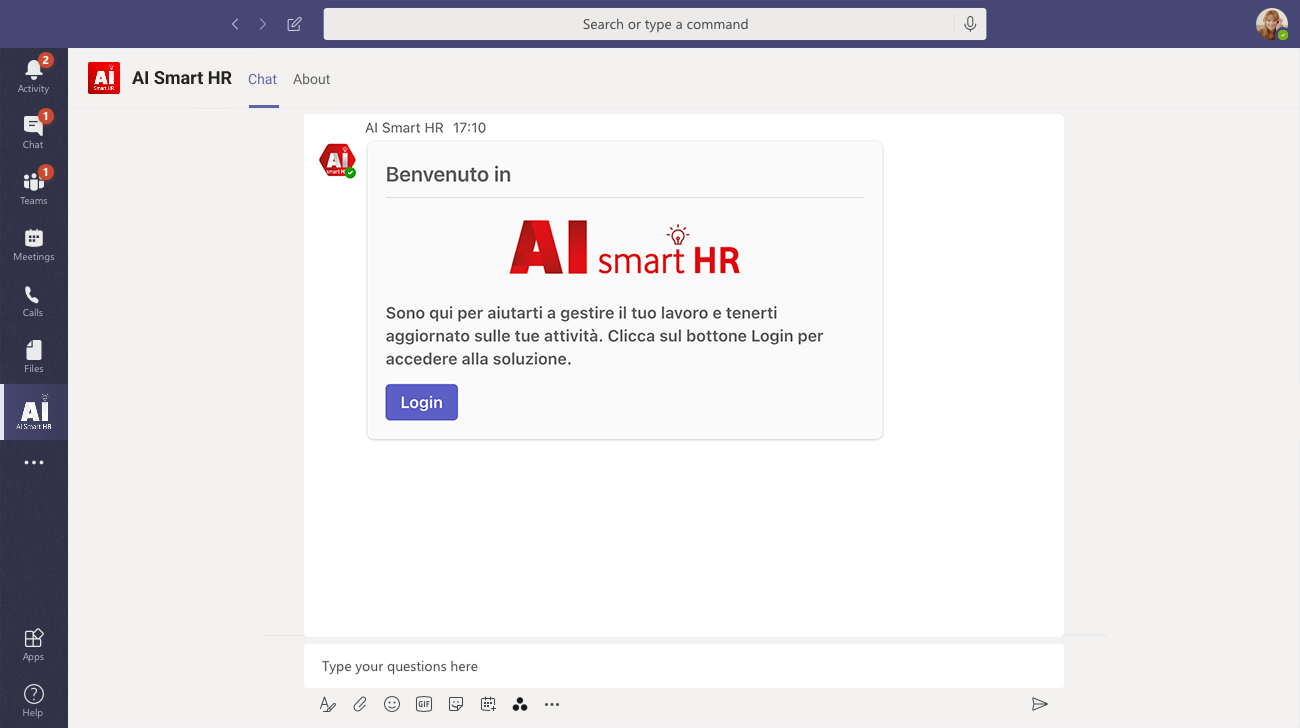Click the AI smart HR banner image
This screenshot has width=1300, height=728.
point(625,249)
